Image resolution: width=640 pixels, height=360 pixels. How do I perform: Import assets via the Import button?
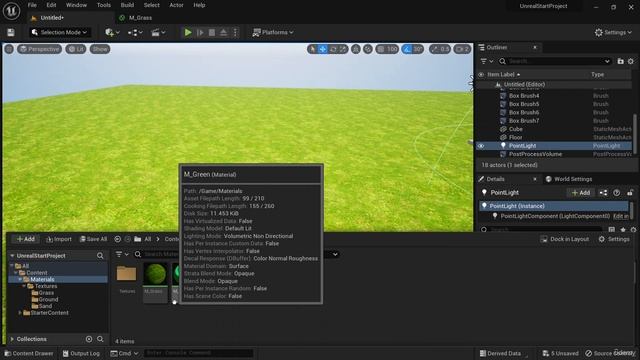tap(59, 239)
